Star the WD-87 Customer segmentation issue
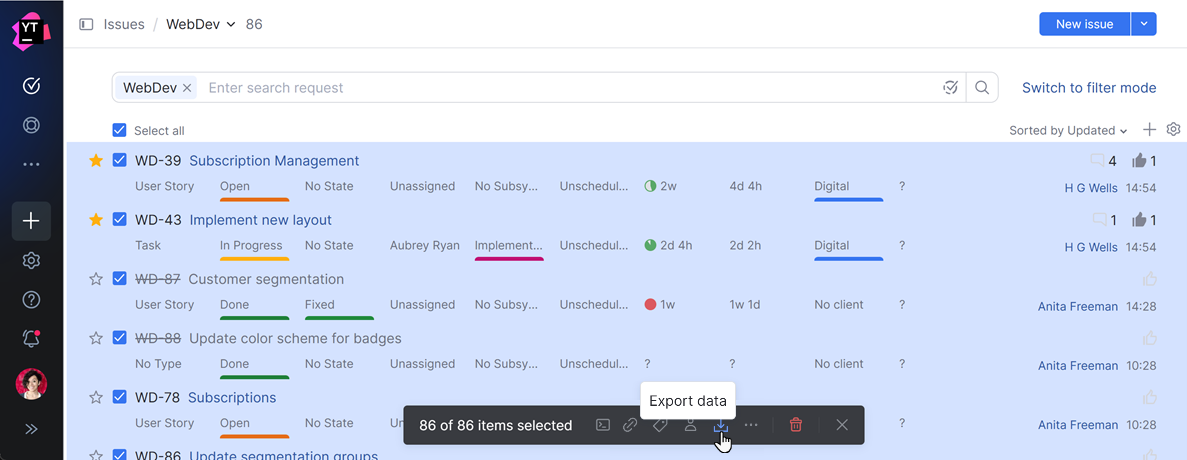The width and height of the screenshot is (1187, 460). pyautogui.click(x=96, y=279)
